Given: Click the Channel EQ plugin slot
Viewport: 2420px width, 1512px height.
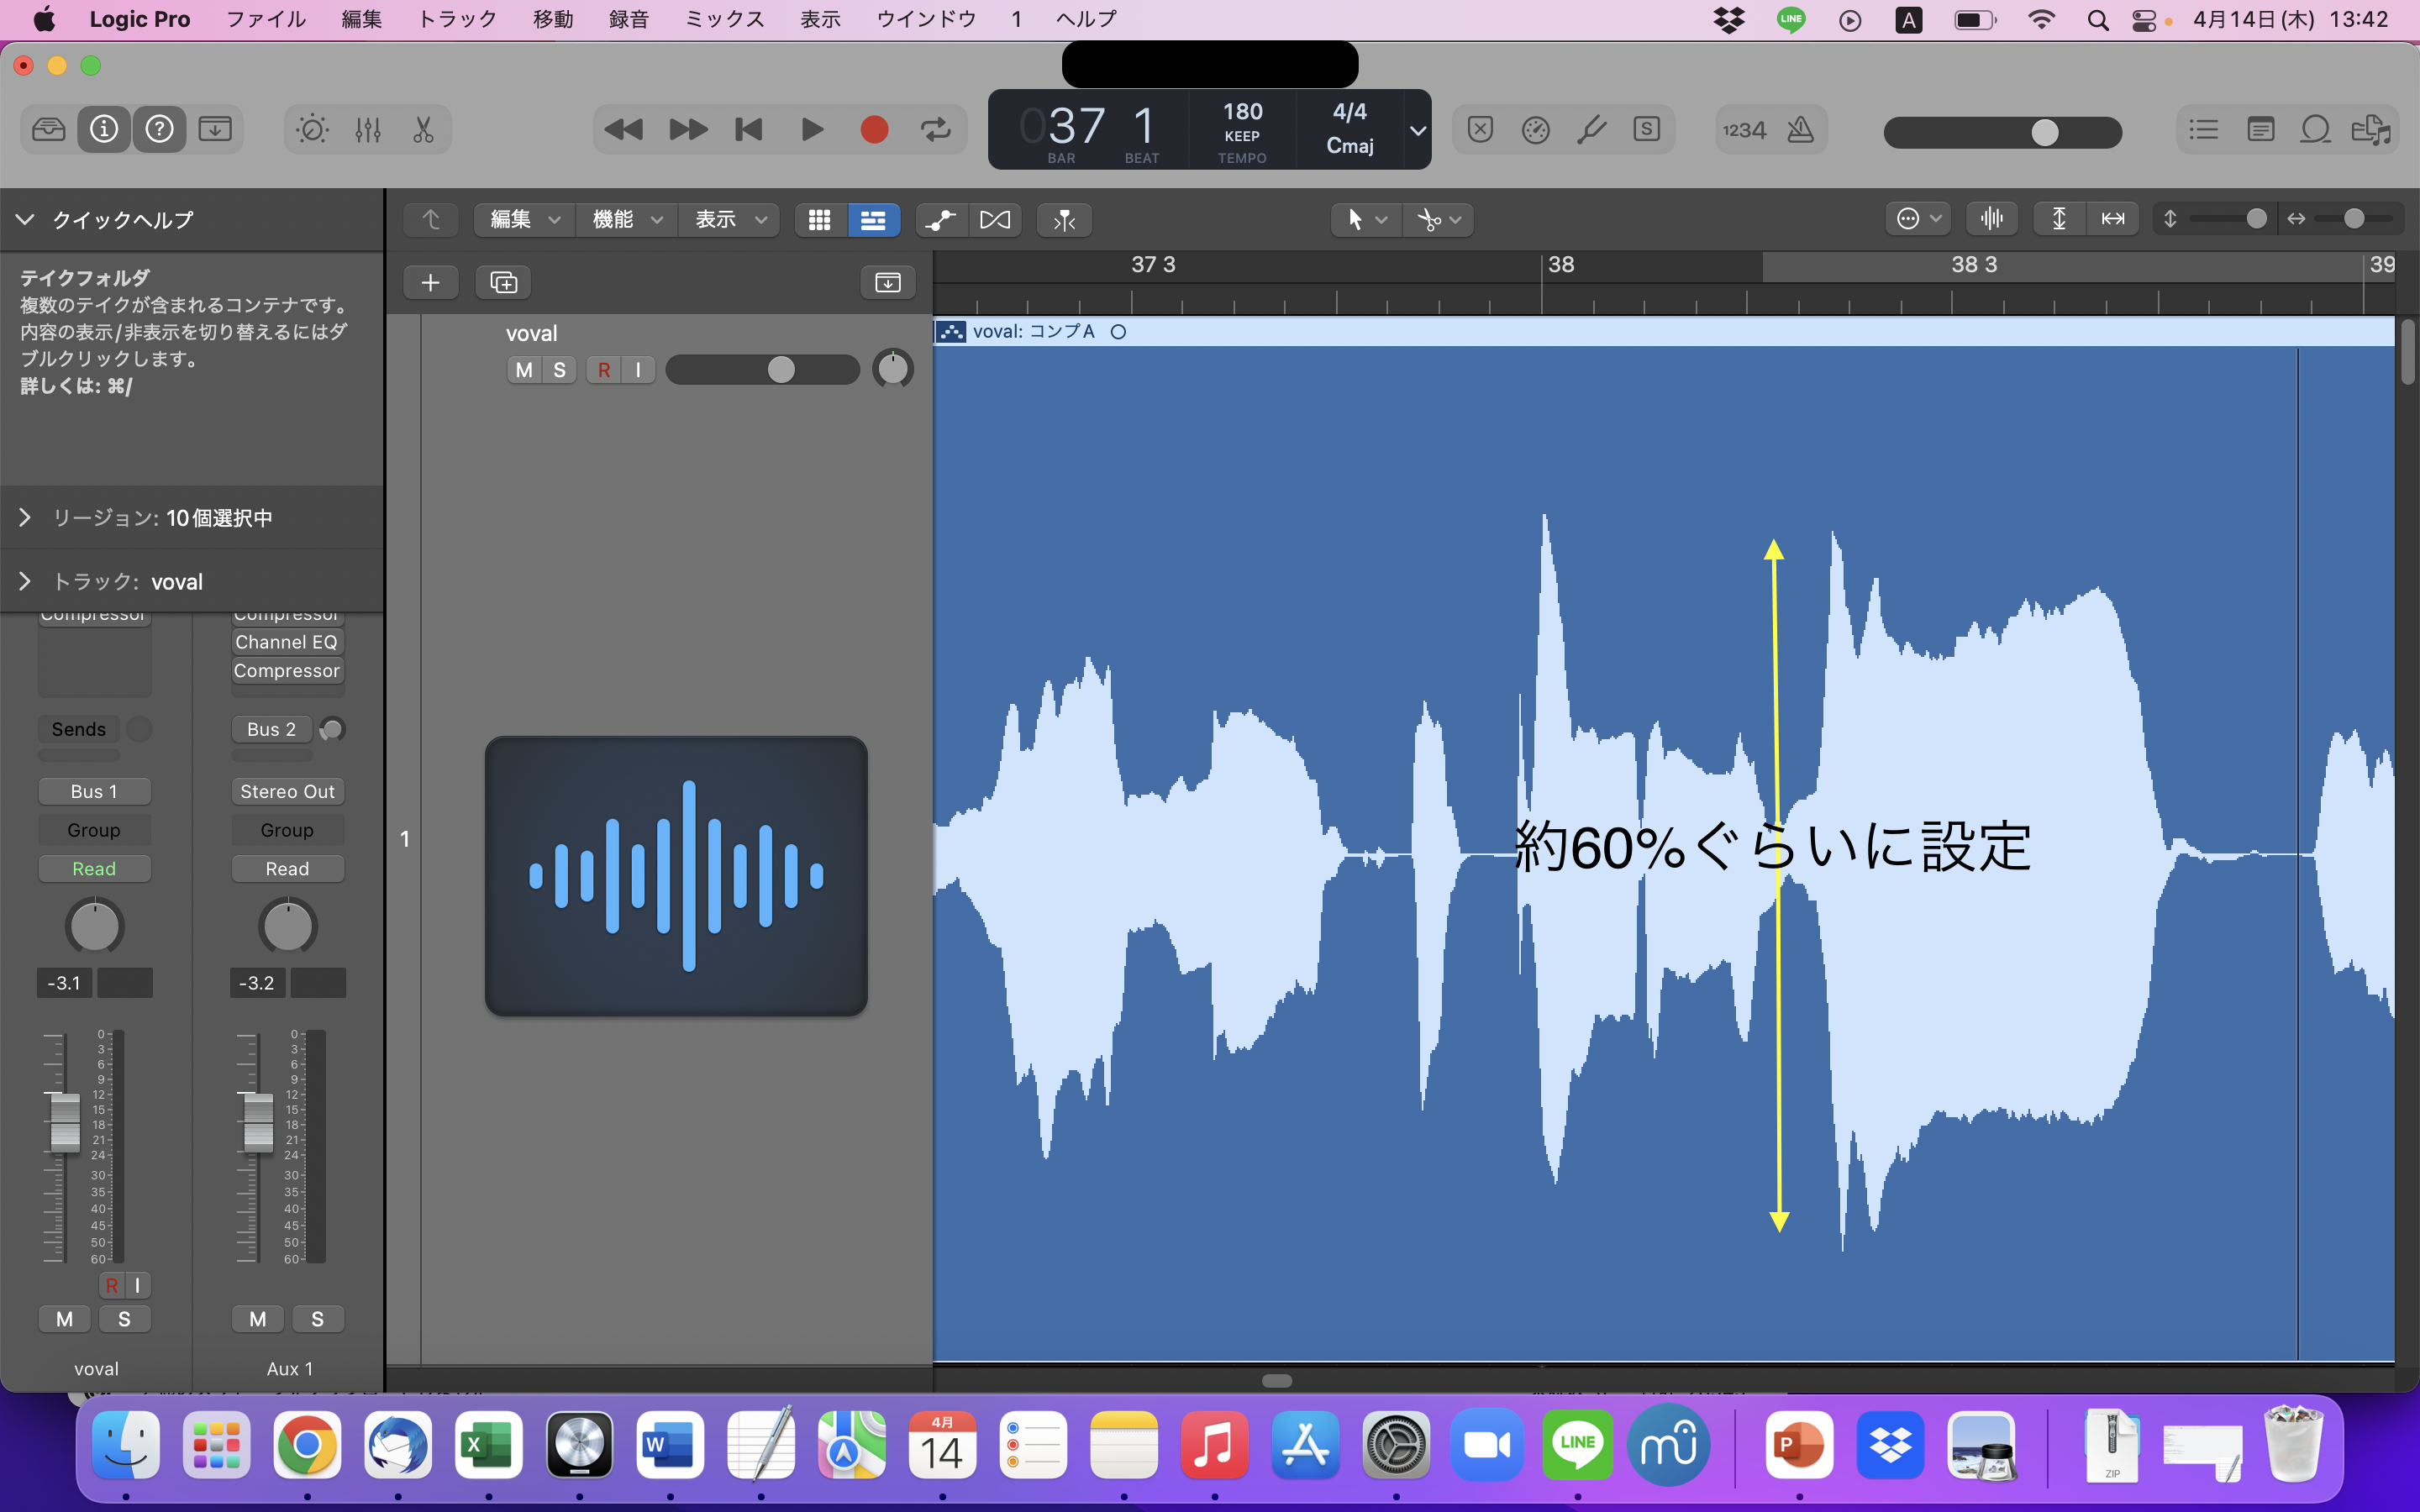Looking at the screenshot, I should click(287, 642).
